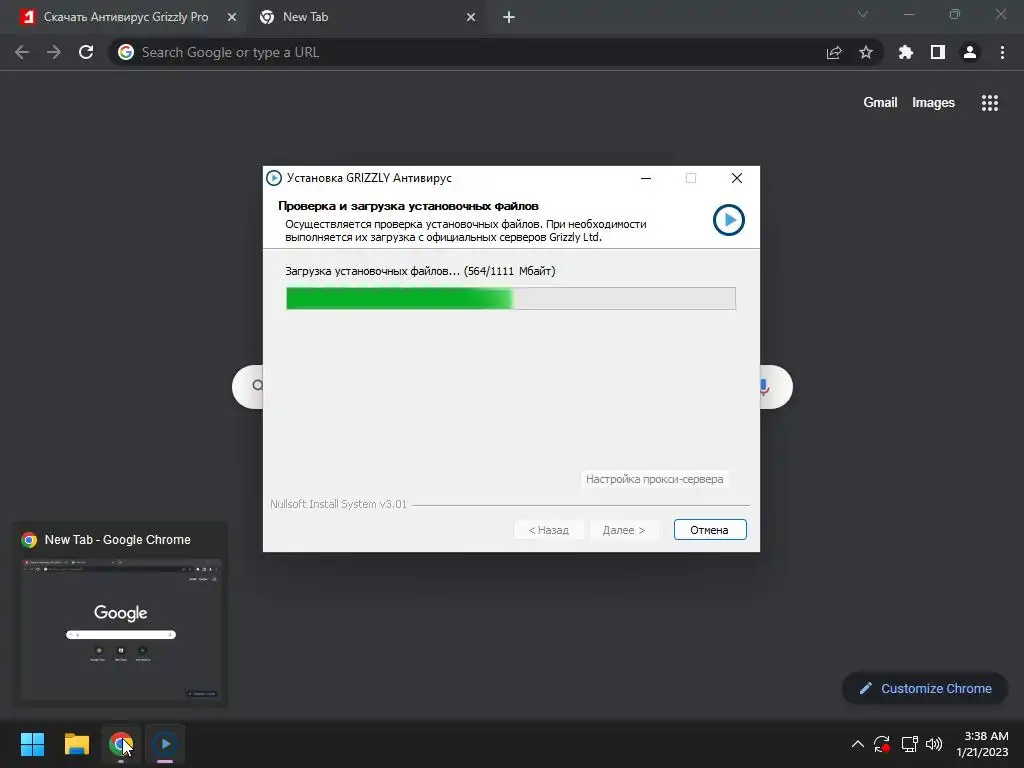Click the Google voice search microphone

[763, 387]
